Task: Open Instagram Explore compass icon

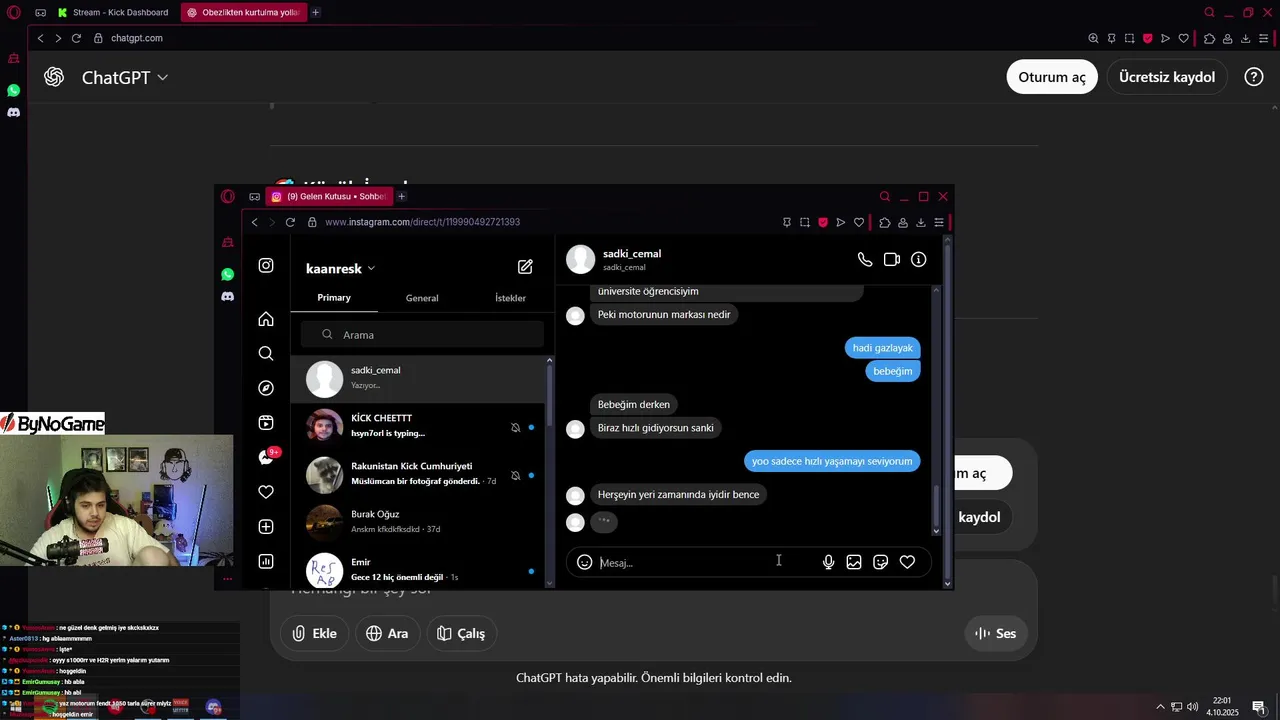Action: (266, 388)
